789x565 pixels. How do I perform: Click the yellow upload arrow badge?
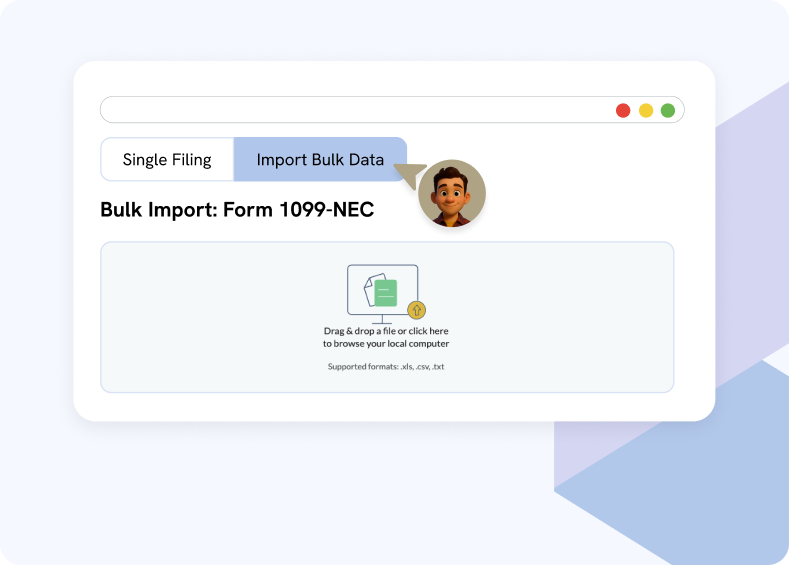417,310
